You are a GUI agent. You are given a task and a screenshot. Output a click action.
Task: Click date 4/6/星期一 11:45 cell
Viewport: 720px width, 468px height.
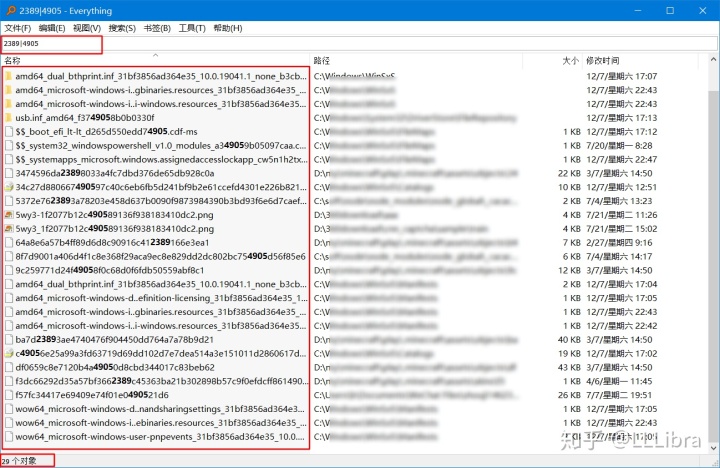coord(619,381)
